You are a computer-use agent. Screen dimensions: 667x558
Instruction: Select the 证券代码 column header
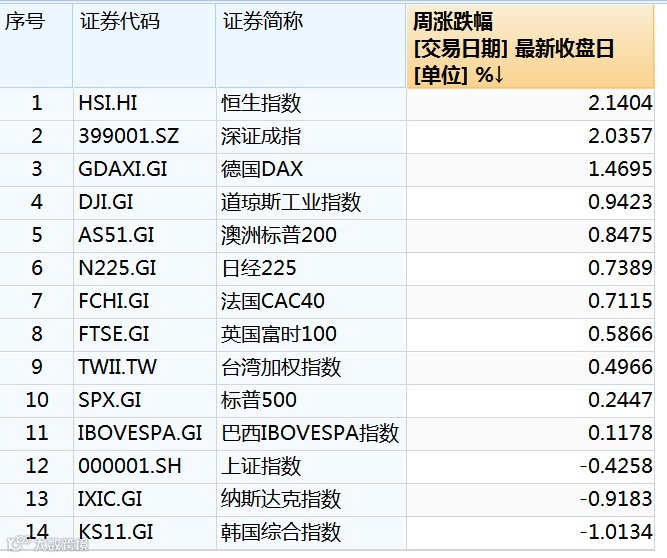click(x=144, y=46)
